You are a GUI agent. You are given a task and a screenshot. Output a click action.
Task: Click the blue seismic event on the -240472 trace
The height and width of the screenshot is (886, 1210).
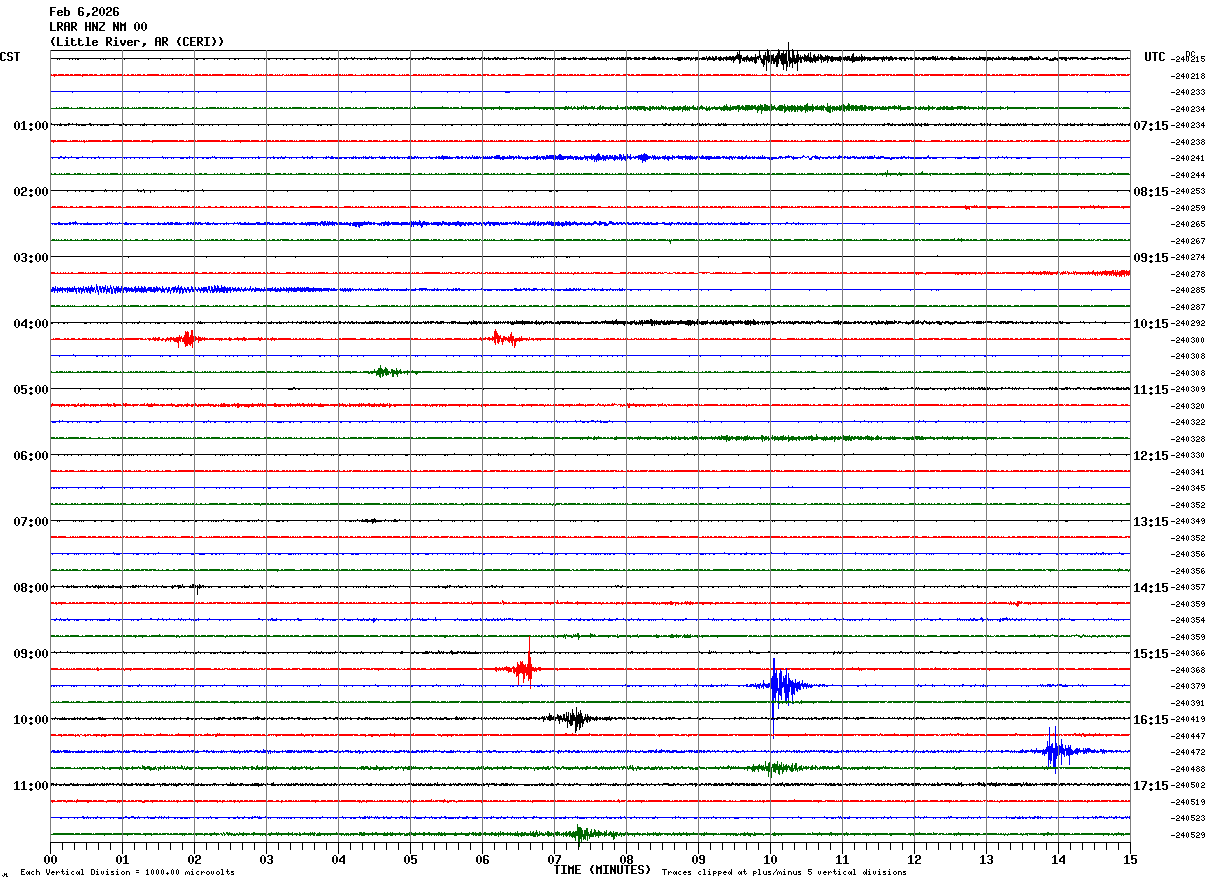click(x=1058, y=751)
